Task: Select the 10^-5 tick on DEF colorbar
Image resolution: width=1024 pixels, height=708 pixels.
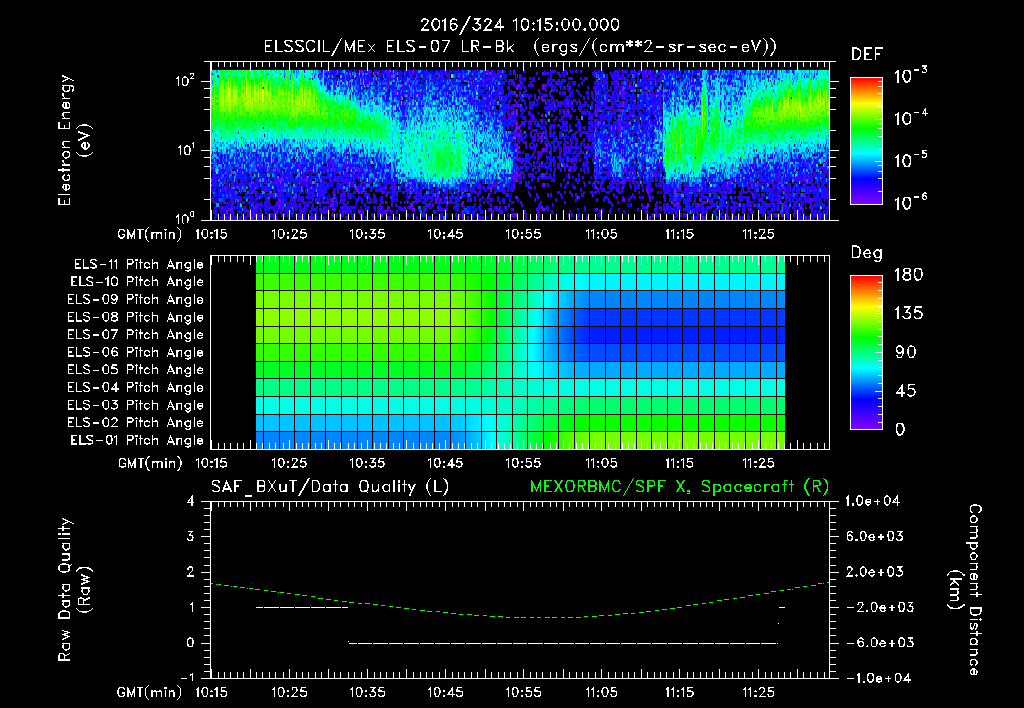Action: point(910,160)
